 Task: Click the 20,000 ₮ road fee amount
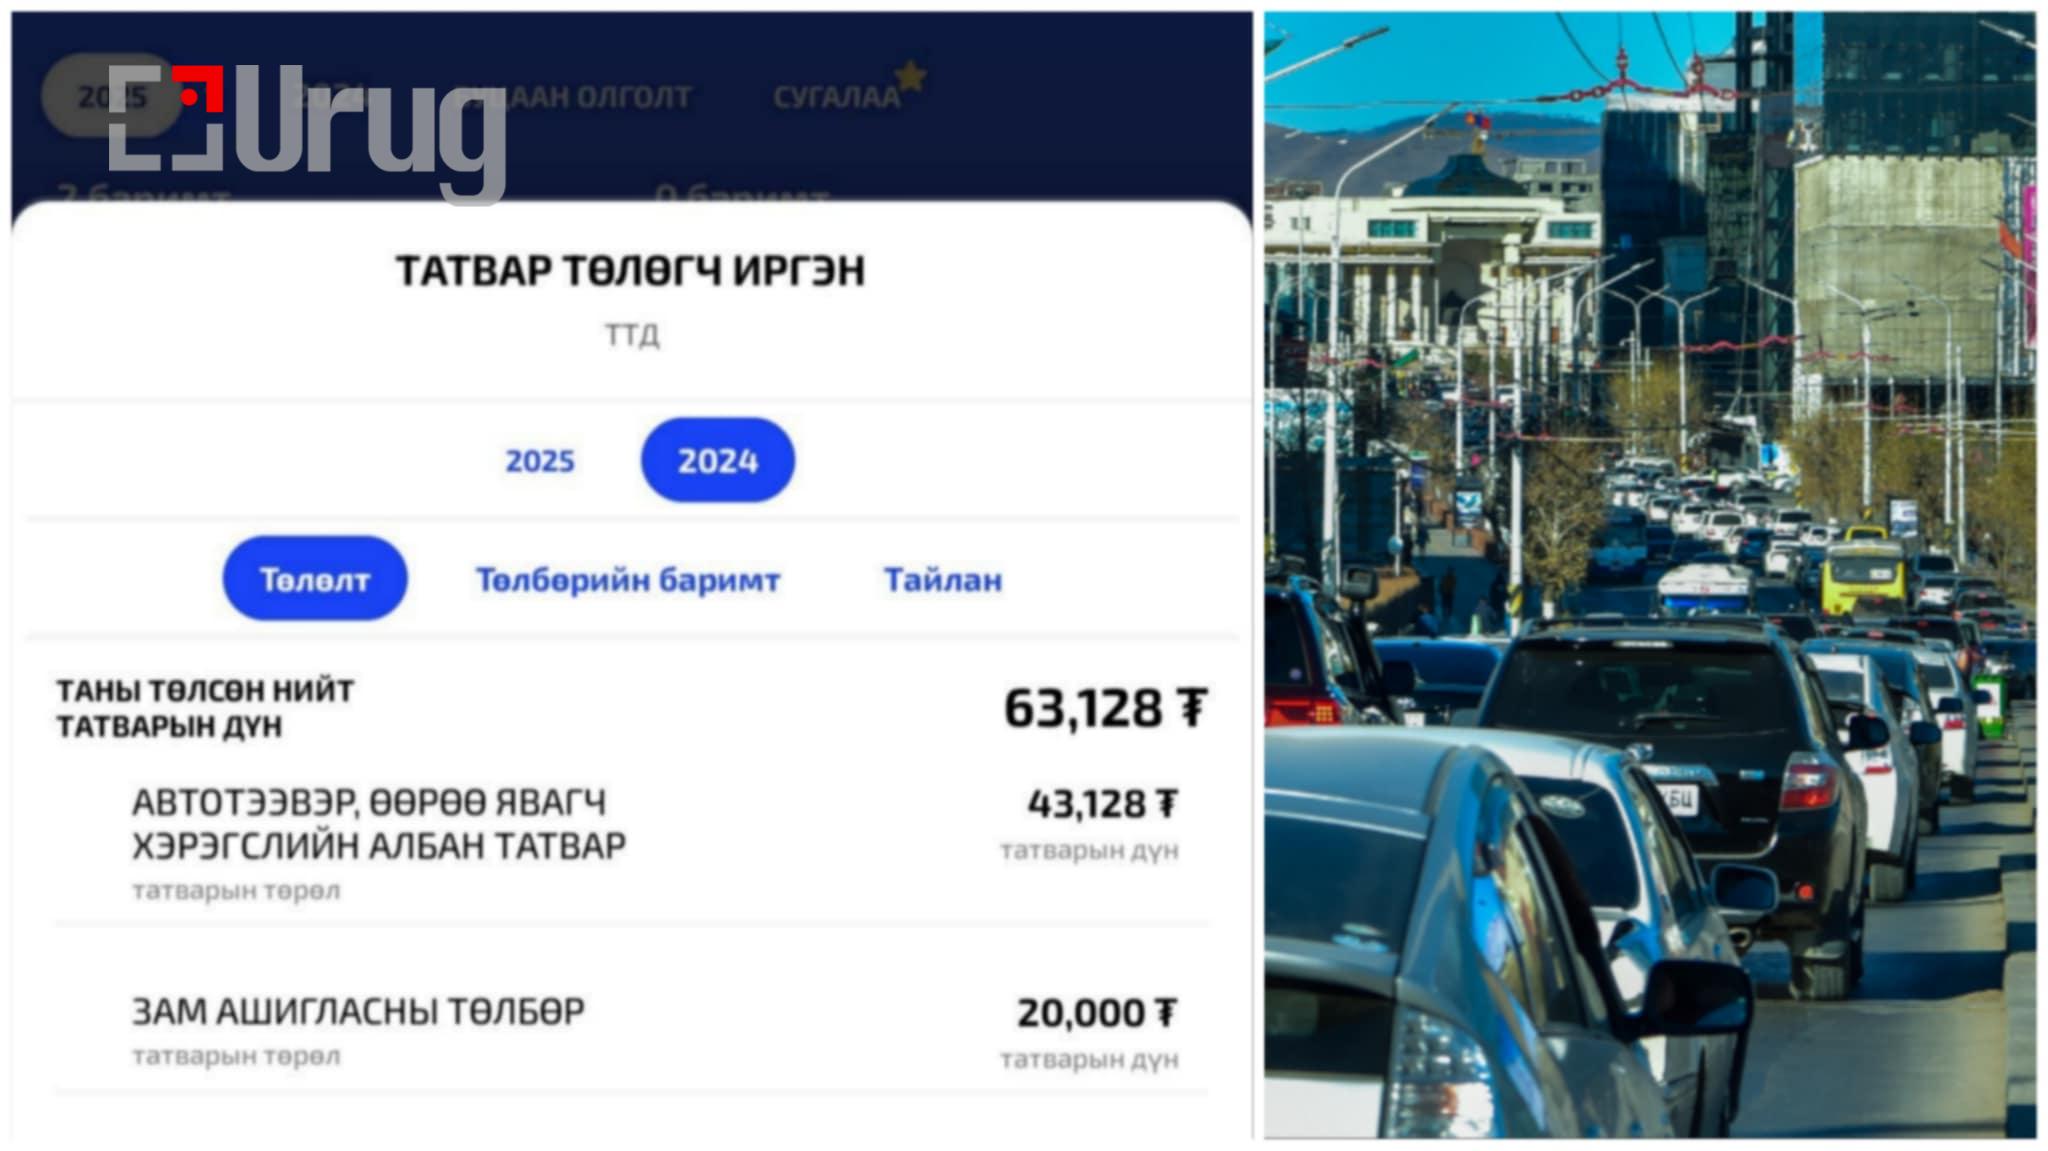coord(1098,1013)
